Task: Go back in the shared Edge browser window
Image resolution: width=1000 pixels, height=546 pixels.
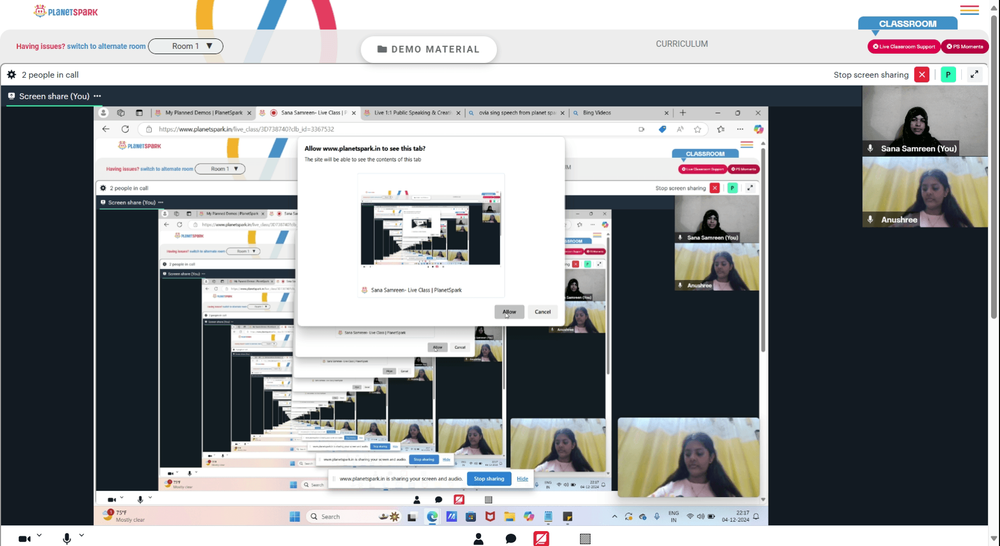Action: coord(106,129)
